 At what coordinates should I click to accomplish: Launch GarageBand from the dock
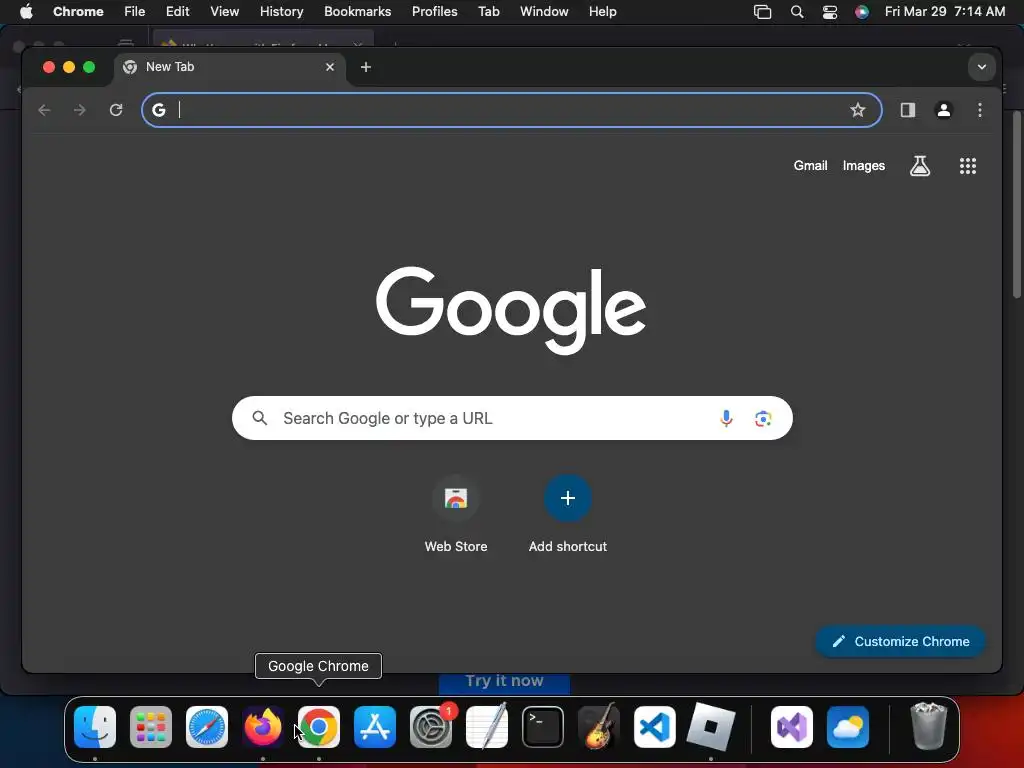(x=599, y=727)
